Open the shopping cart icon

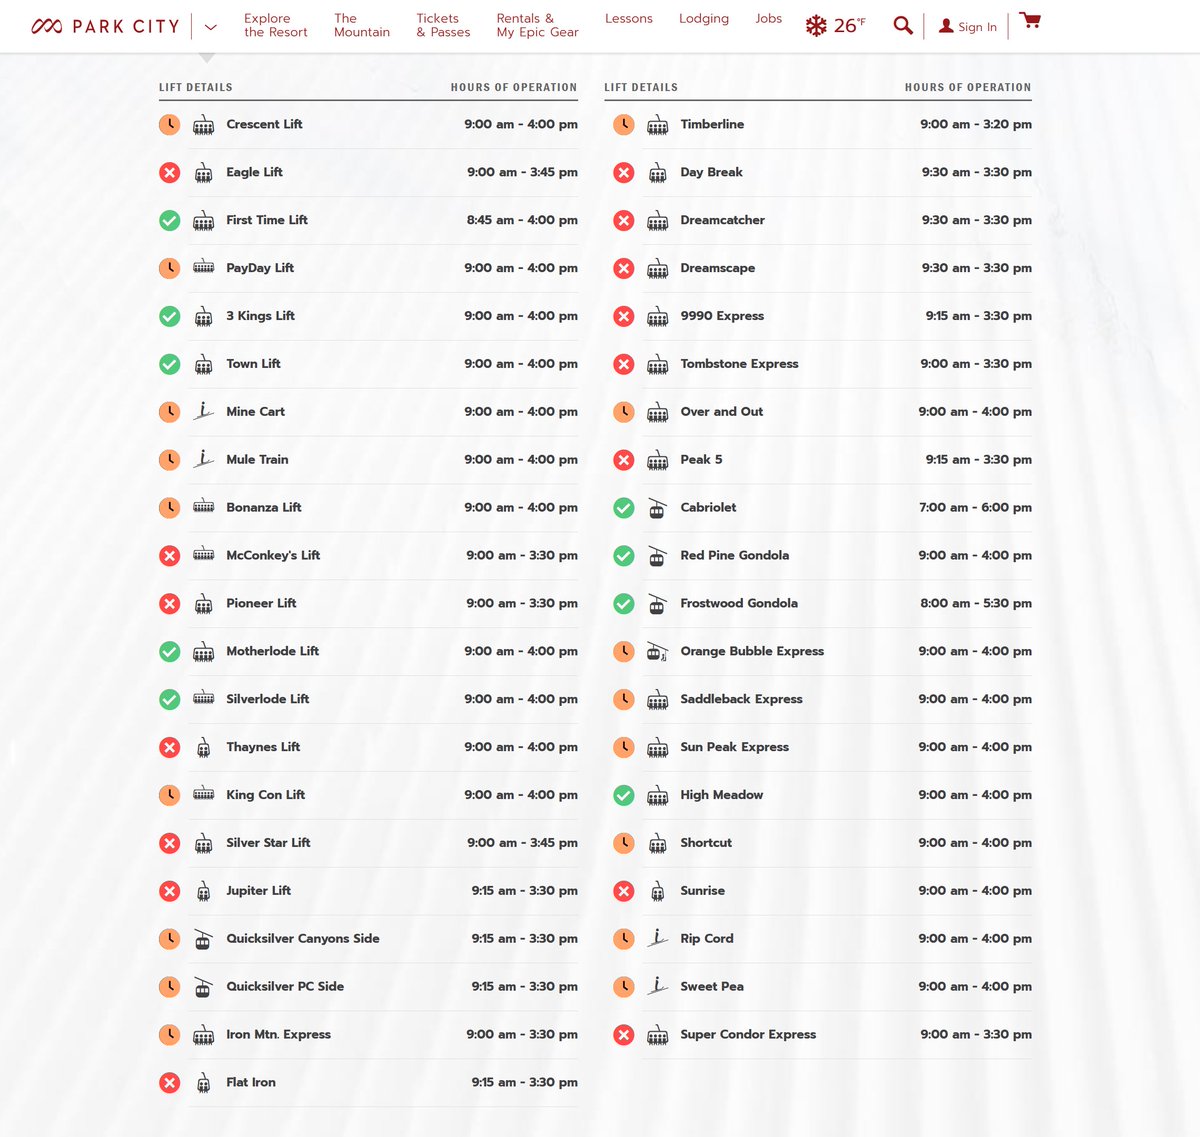coord(1030,21)
